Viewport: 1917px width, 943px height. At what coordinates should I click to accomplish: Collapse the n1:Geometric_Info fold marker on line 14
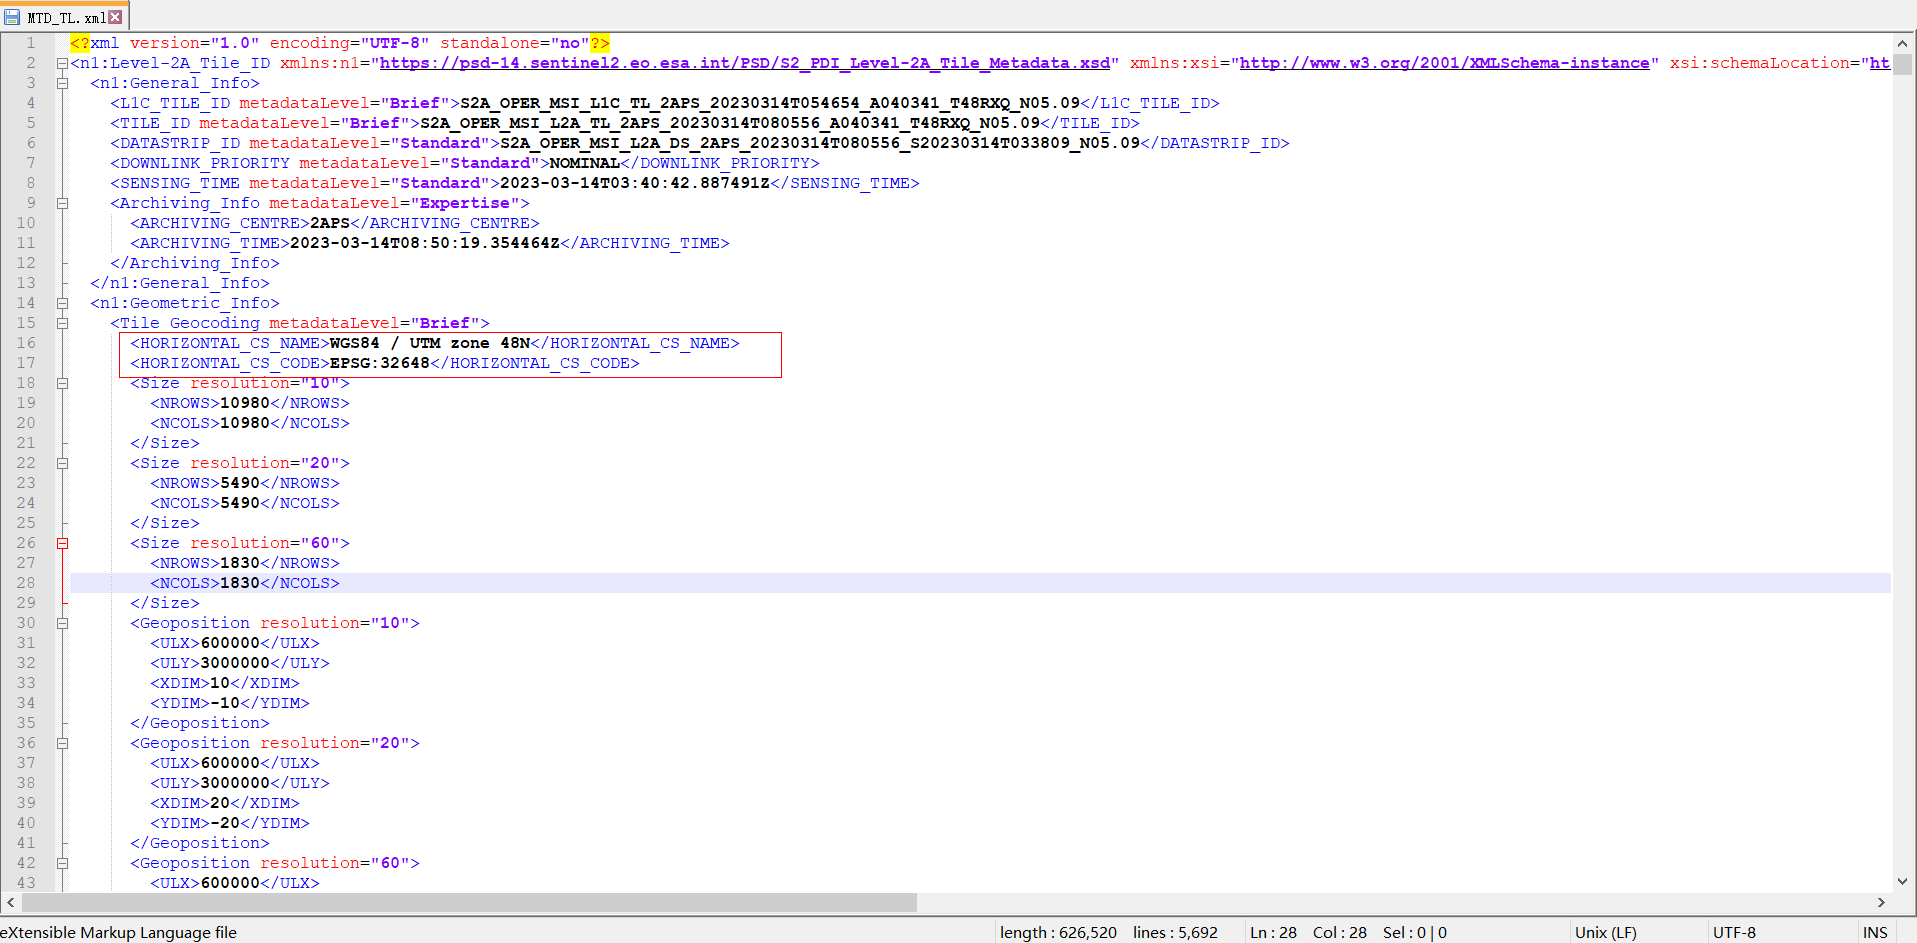click(62, 303)
